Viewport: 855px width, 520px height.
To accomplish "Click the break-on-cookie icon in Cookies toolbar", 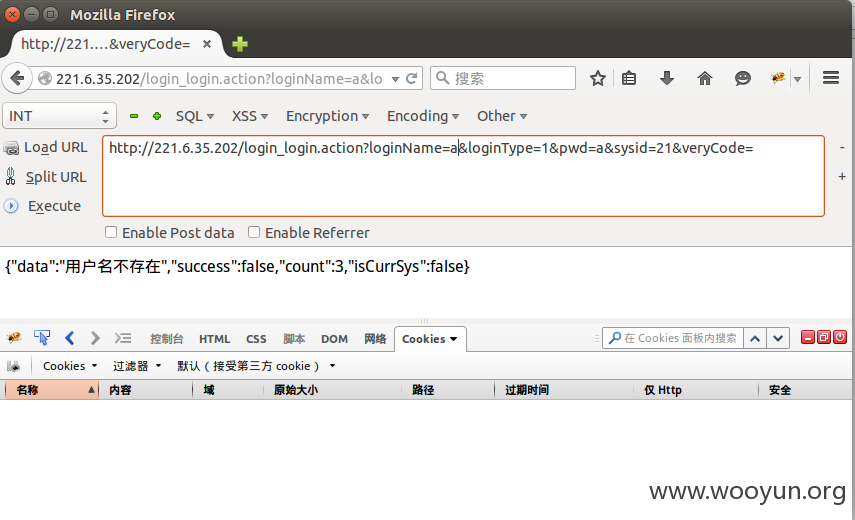I will [14, 366].
